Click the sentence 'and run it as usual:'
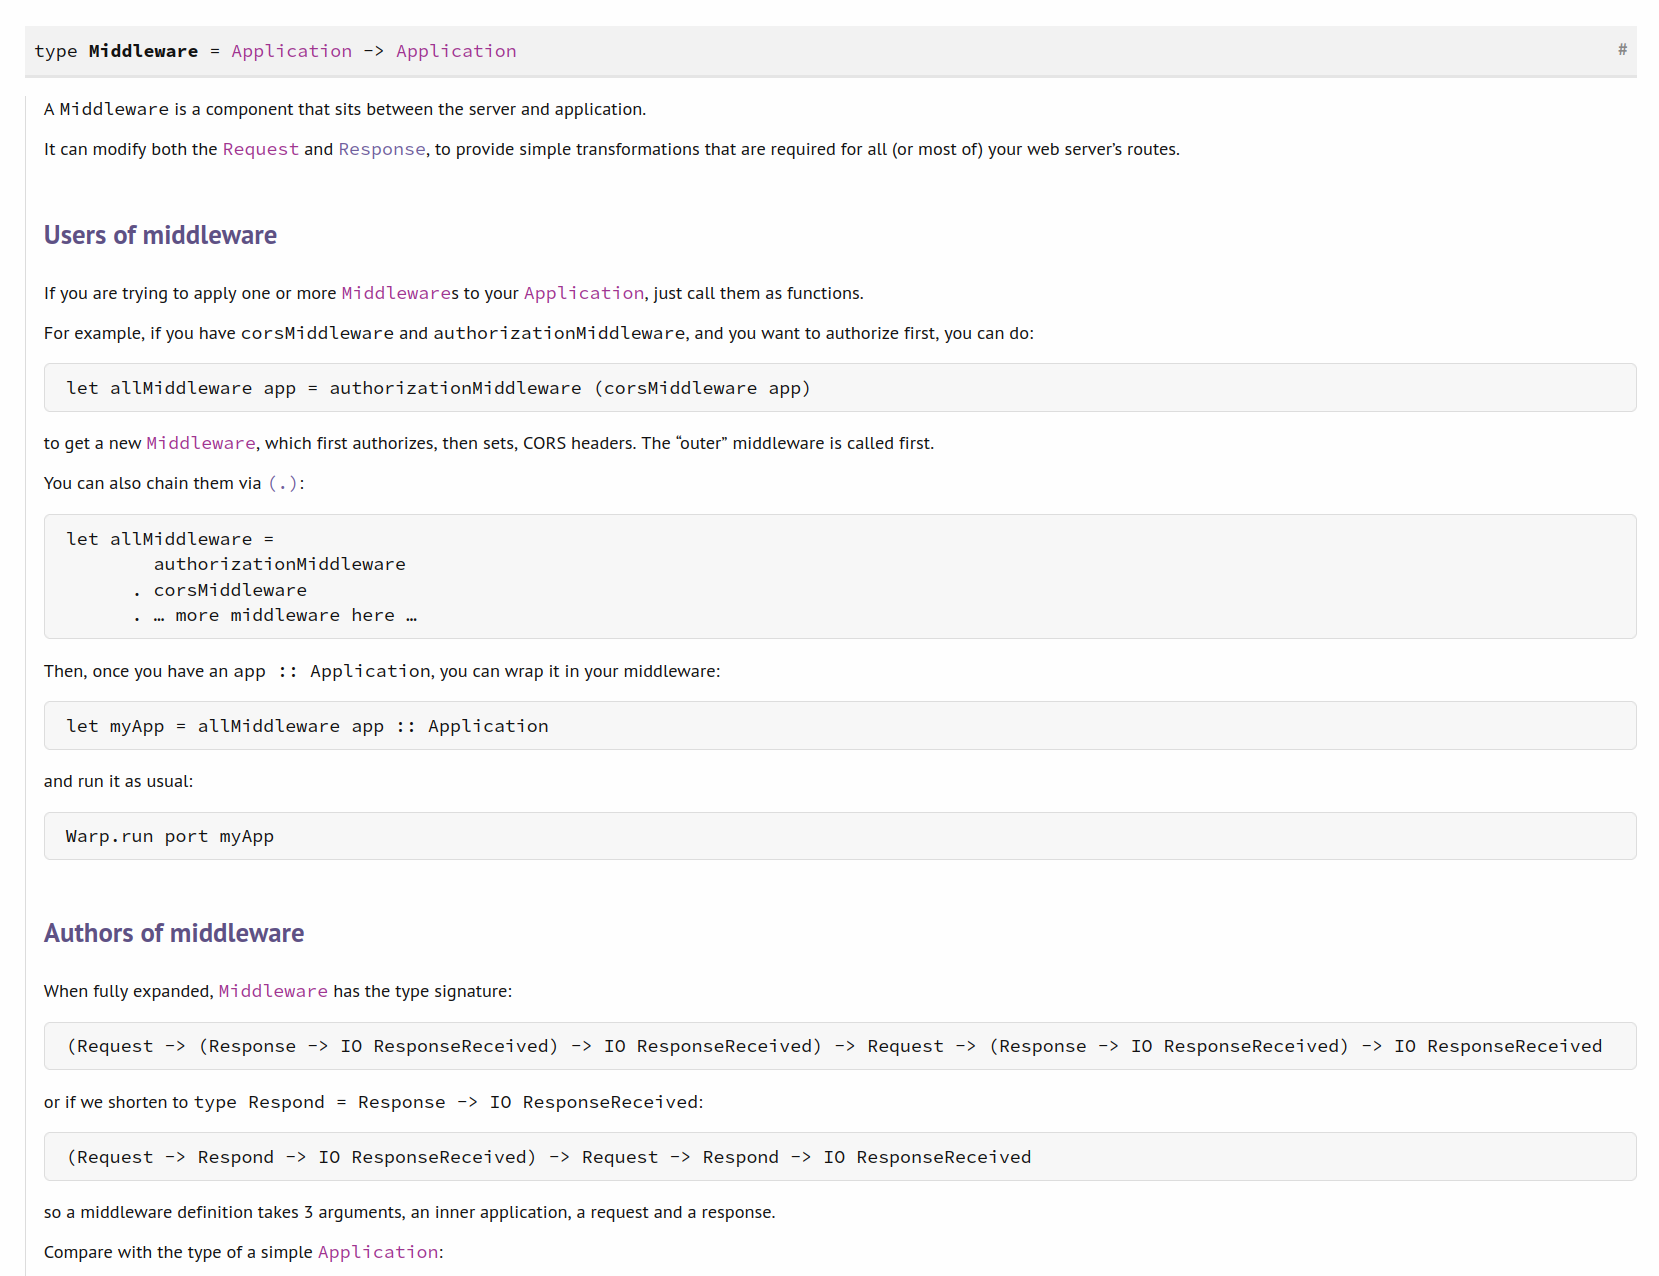 pos(118,781)
